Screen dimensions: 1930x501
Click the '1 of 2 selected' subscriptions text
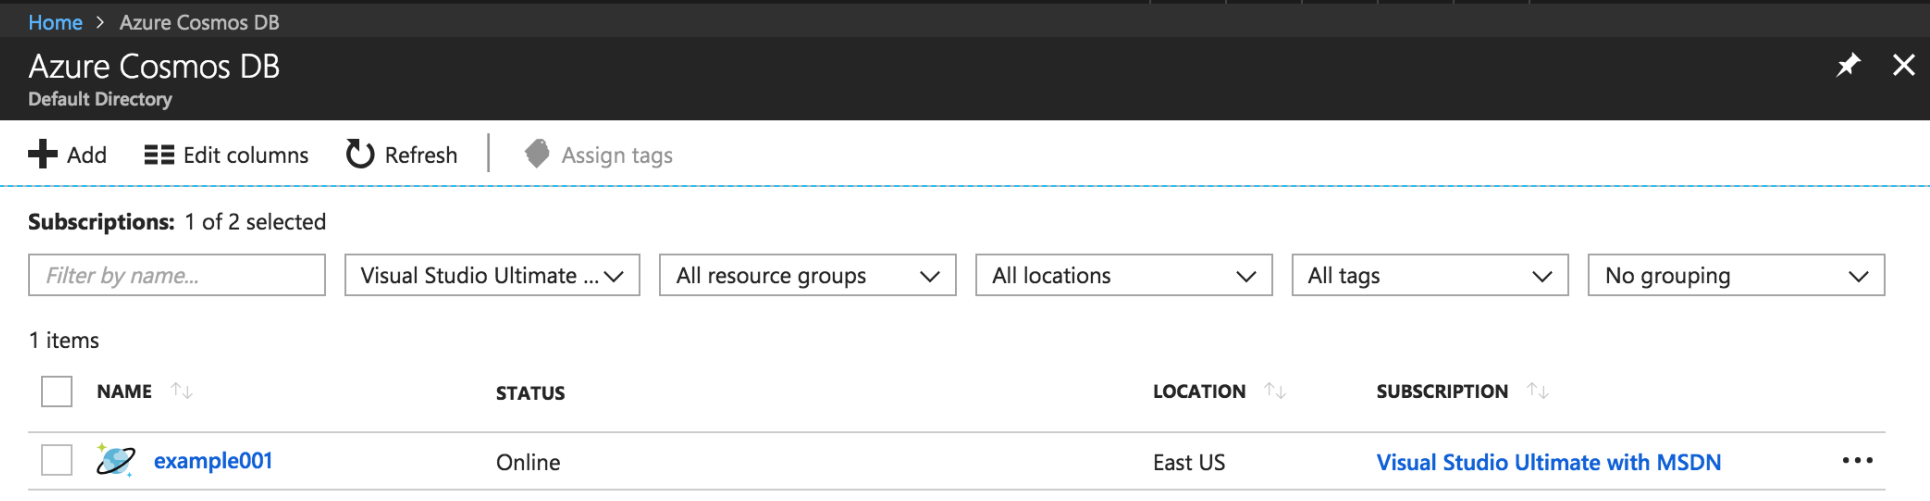255,222
